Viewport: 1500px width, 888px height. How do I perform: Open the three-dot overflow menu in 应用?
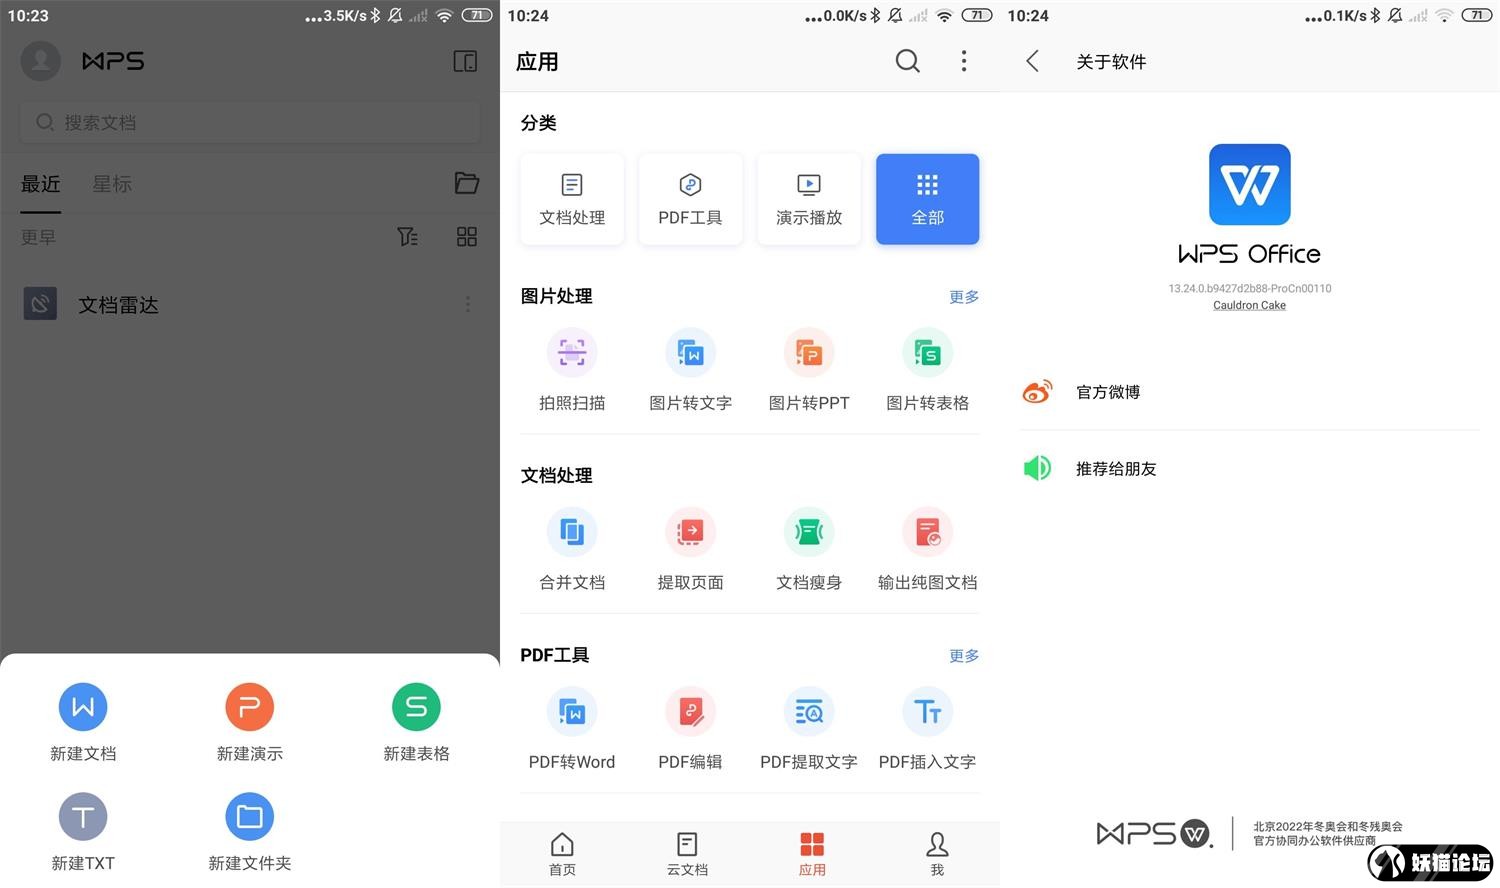coord(964,61)
